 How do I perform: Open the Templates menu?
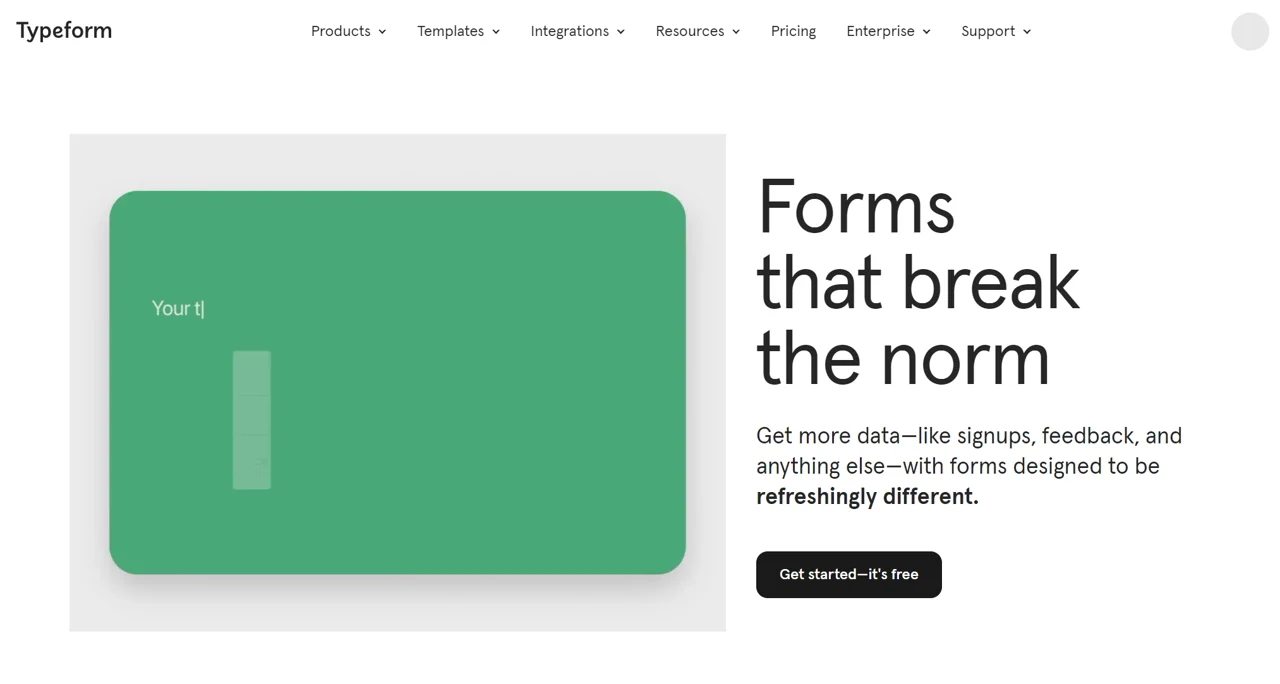click(458, 31)
